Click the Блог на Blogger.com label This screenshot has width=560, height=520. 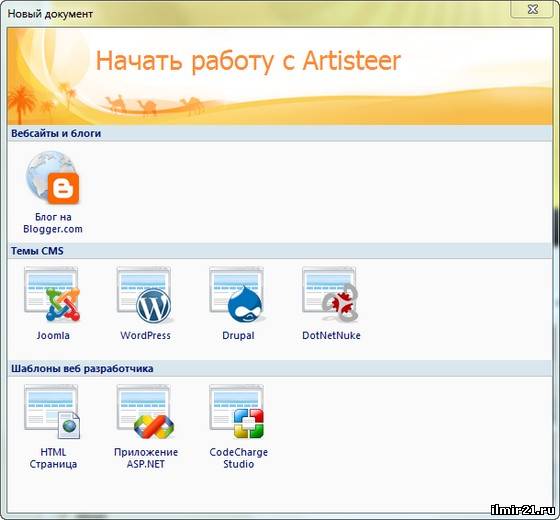coord(53,223)
